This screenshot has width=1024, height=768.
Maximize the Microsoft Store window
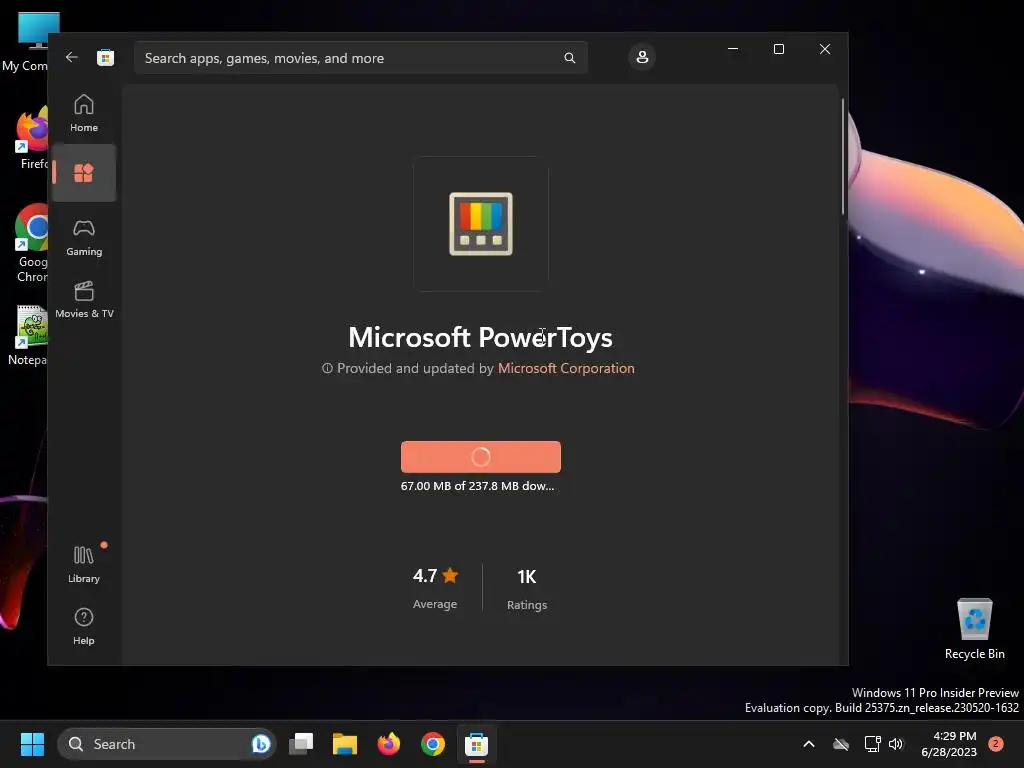click(778, 49)
